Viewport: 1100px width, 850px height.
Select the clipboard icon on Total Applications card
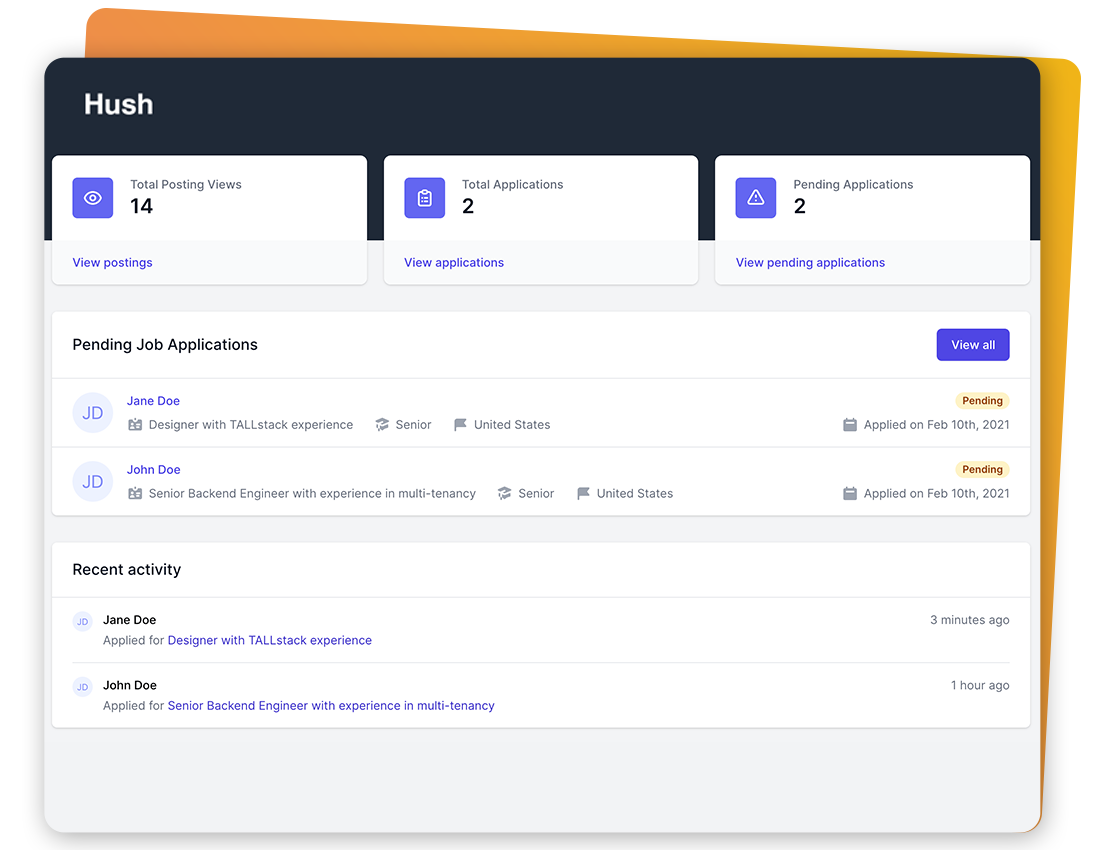pos(425,198)
